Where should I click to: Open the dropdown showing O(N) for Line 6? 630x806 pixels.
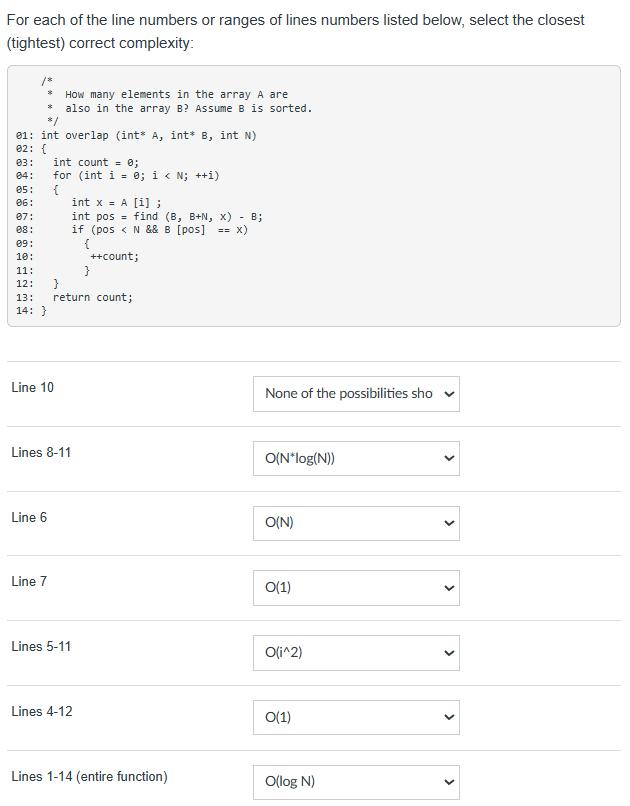coord(358,523)
